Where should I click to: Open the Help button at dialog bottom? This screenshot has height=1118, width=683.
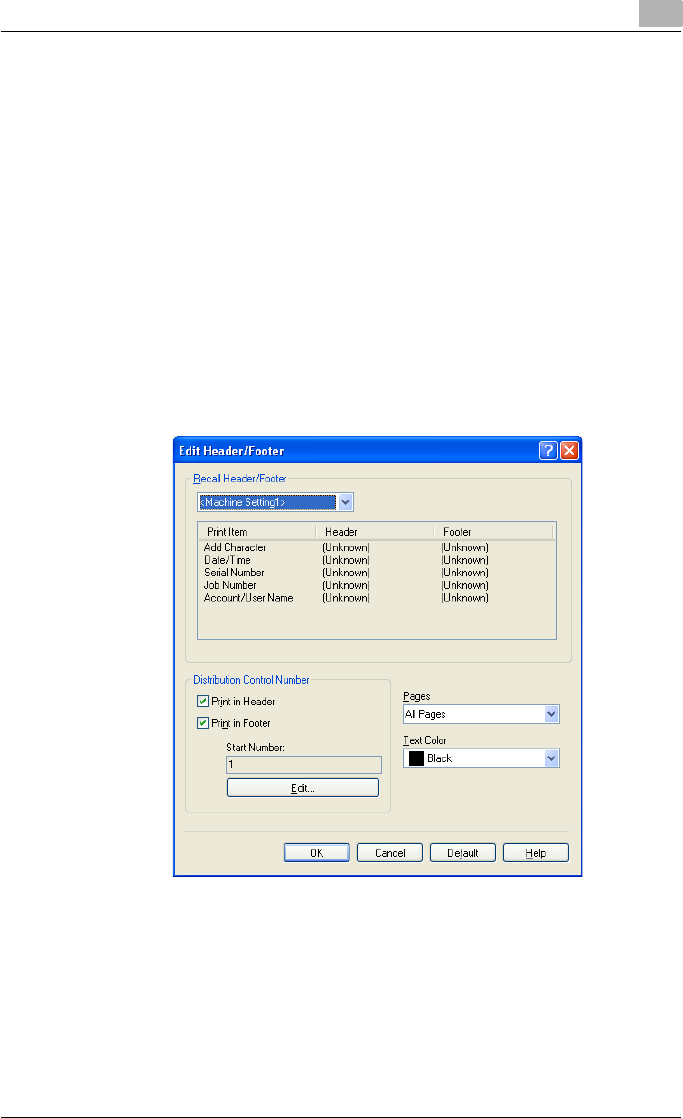(535, 853)
